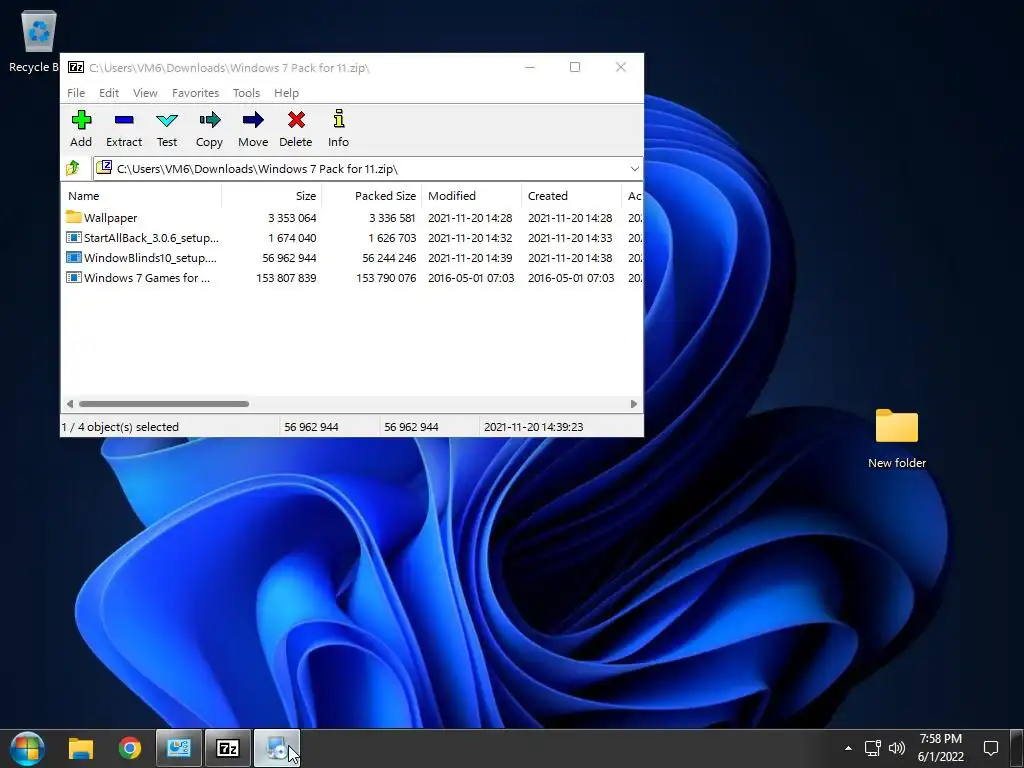Screen dimensions: 1024x768
Task: Sort by the Name column header
Action: (x=141, y=196)
